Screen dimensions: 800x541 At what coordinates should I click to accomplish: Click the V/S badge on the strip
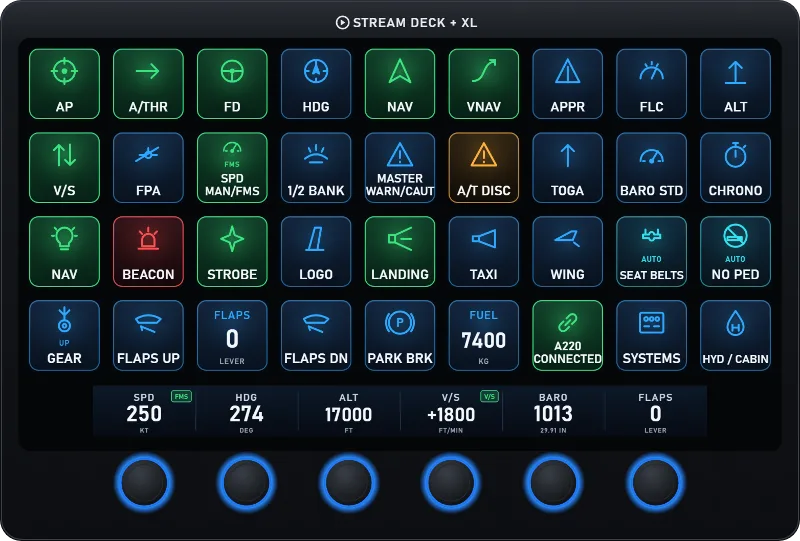pos(489,396)
